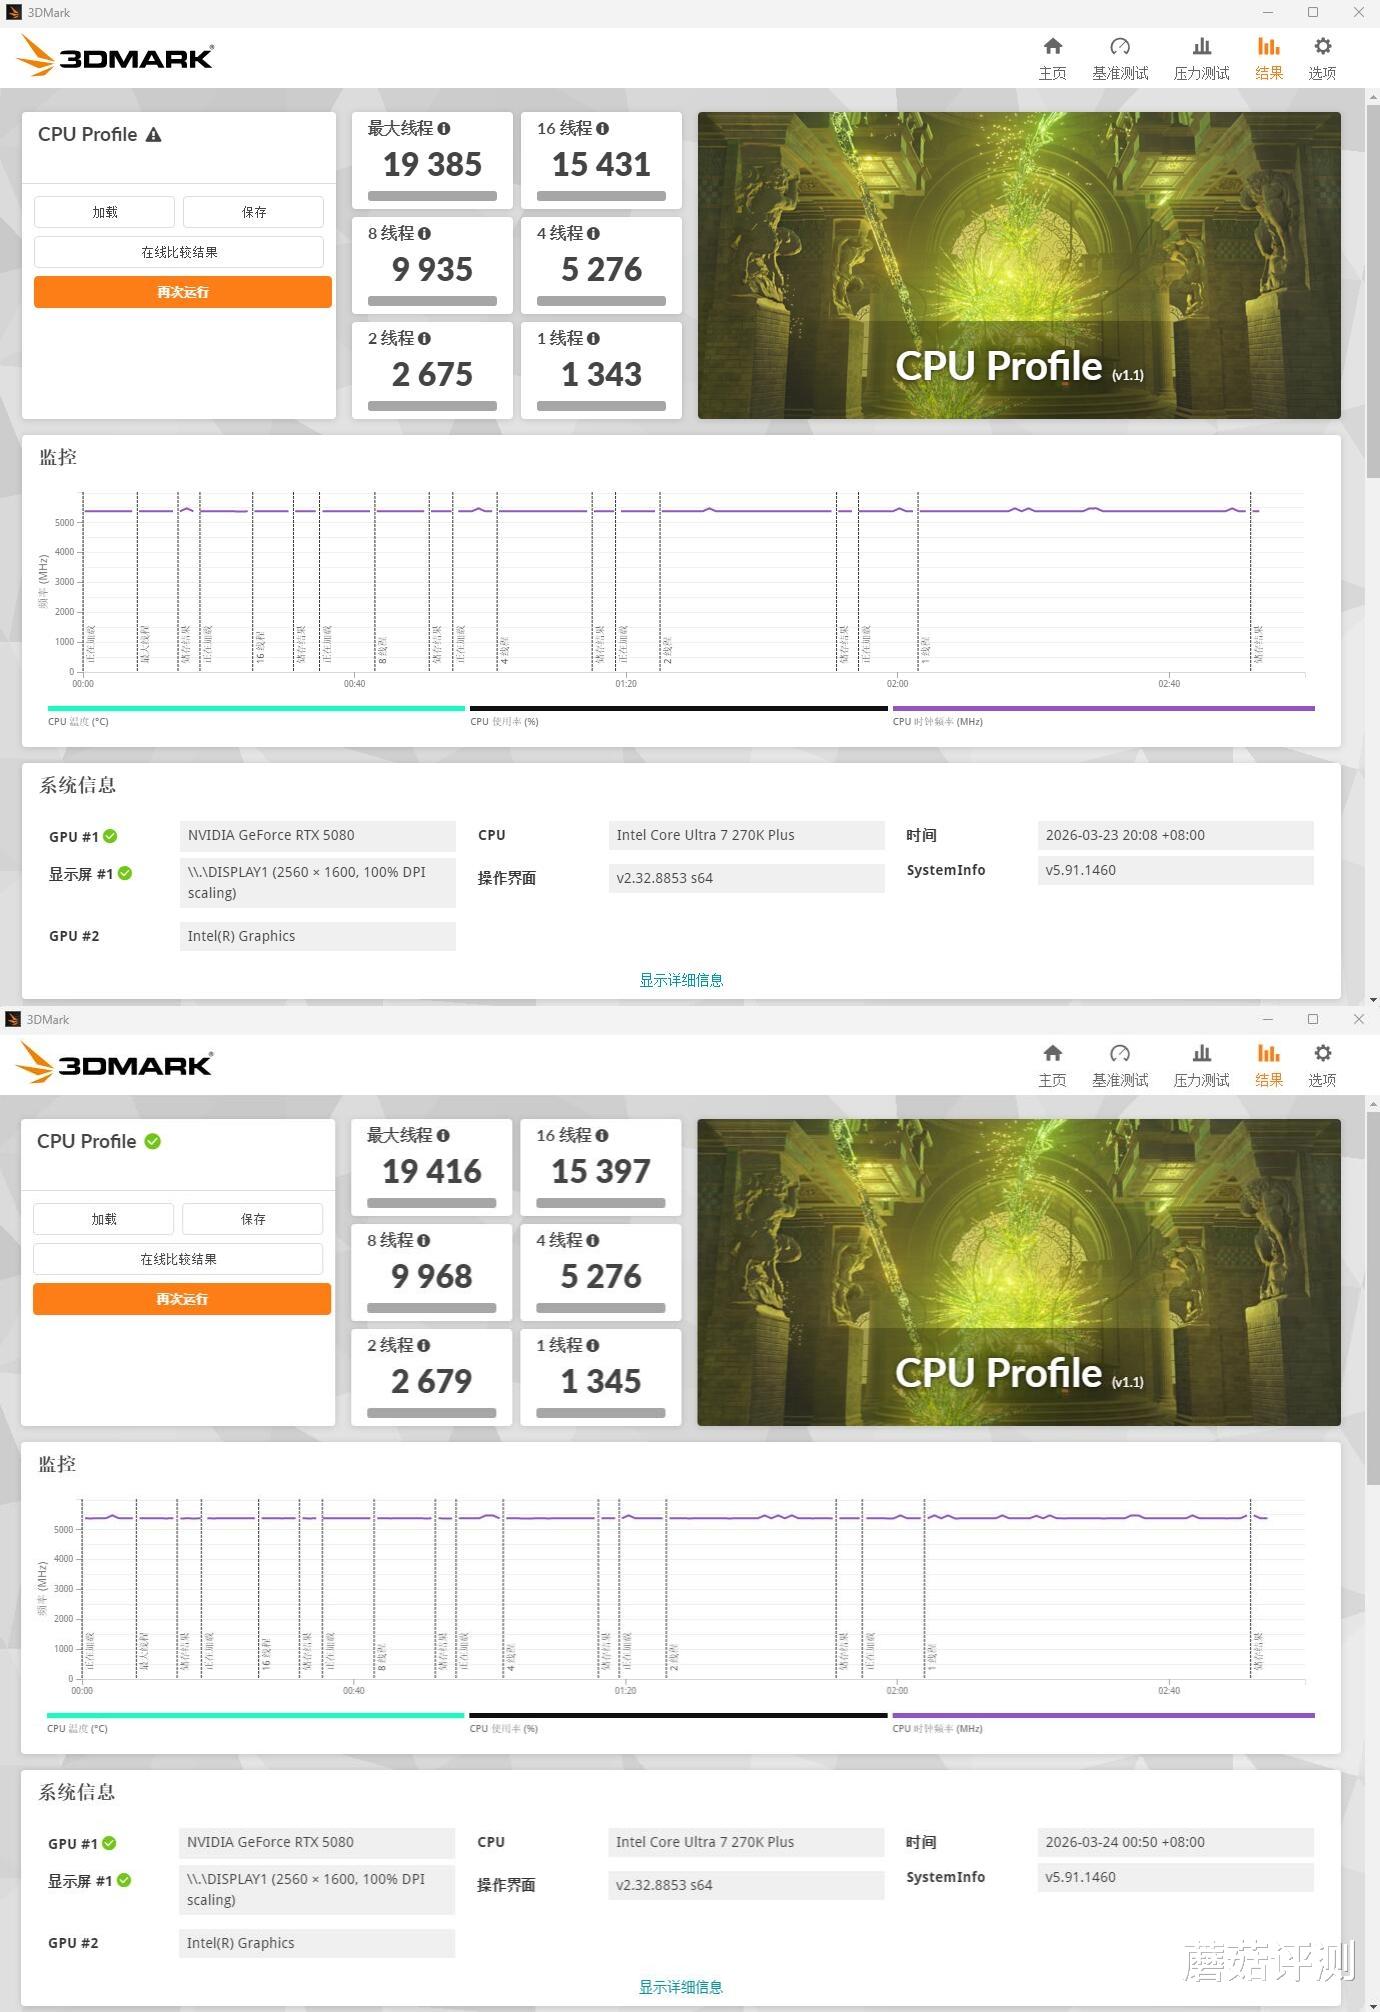The image size is (1380, 2012).
Task: Click the 4 线程 info icon in the bottom window
Action: pos(592,1240)
